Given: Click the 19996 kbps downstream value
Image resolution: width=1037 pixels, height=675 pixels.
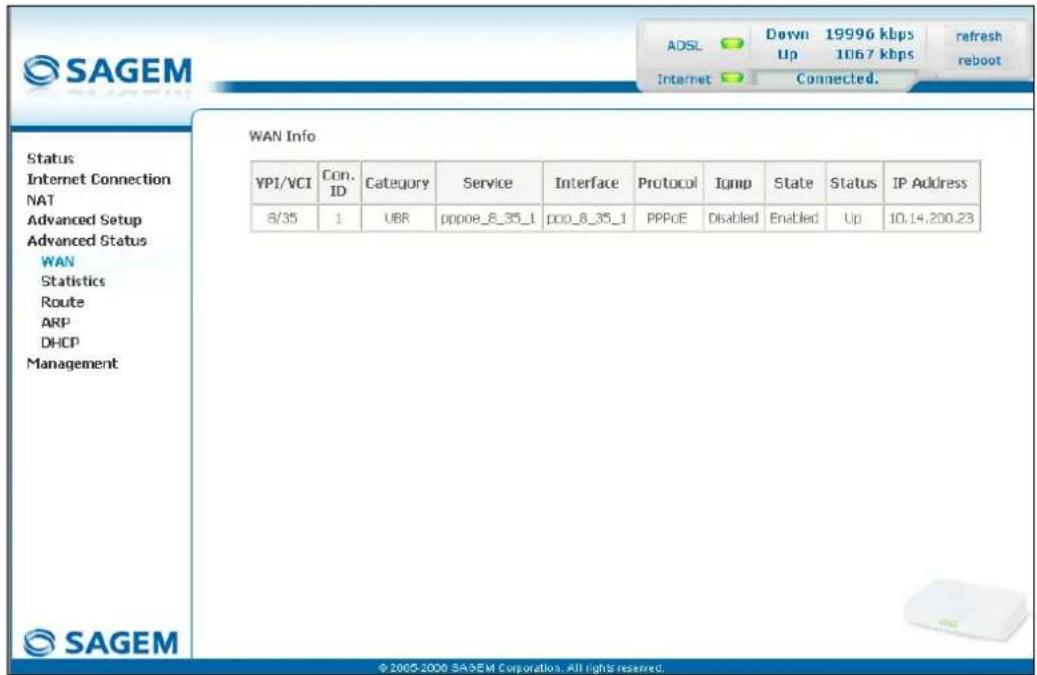Looking at the screenshot, I should pos(869,34).
